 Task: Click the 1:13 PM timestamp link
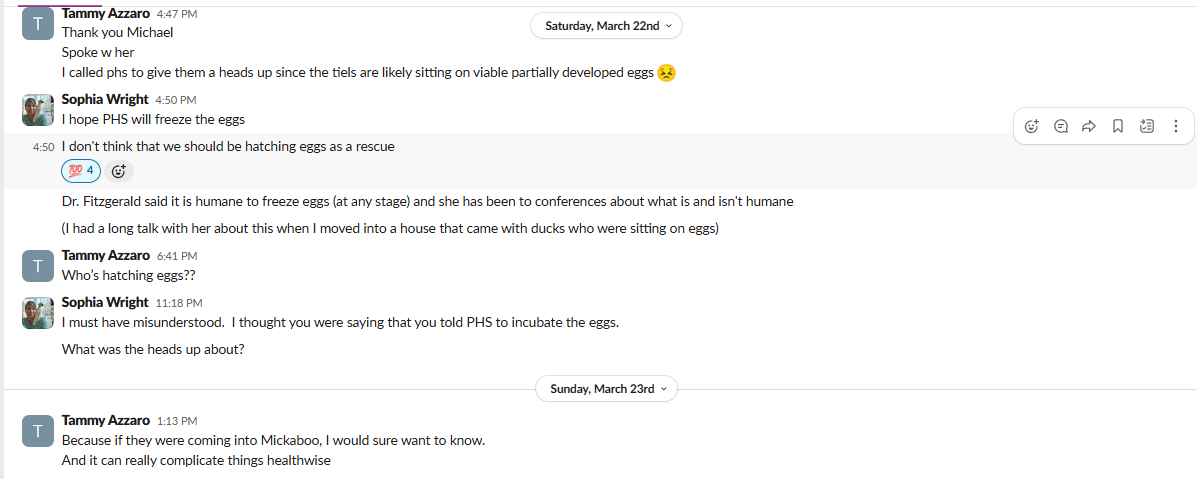tap(177, 421)
